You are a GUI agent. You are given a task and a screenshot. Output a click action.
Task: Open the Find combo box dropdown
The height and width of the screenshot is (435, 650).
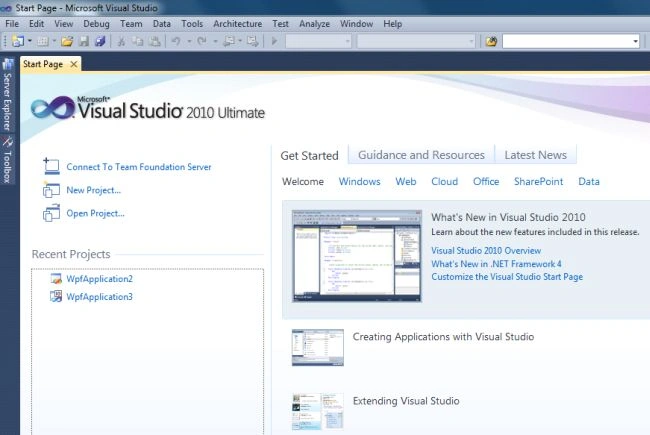635,41
